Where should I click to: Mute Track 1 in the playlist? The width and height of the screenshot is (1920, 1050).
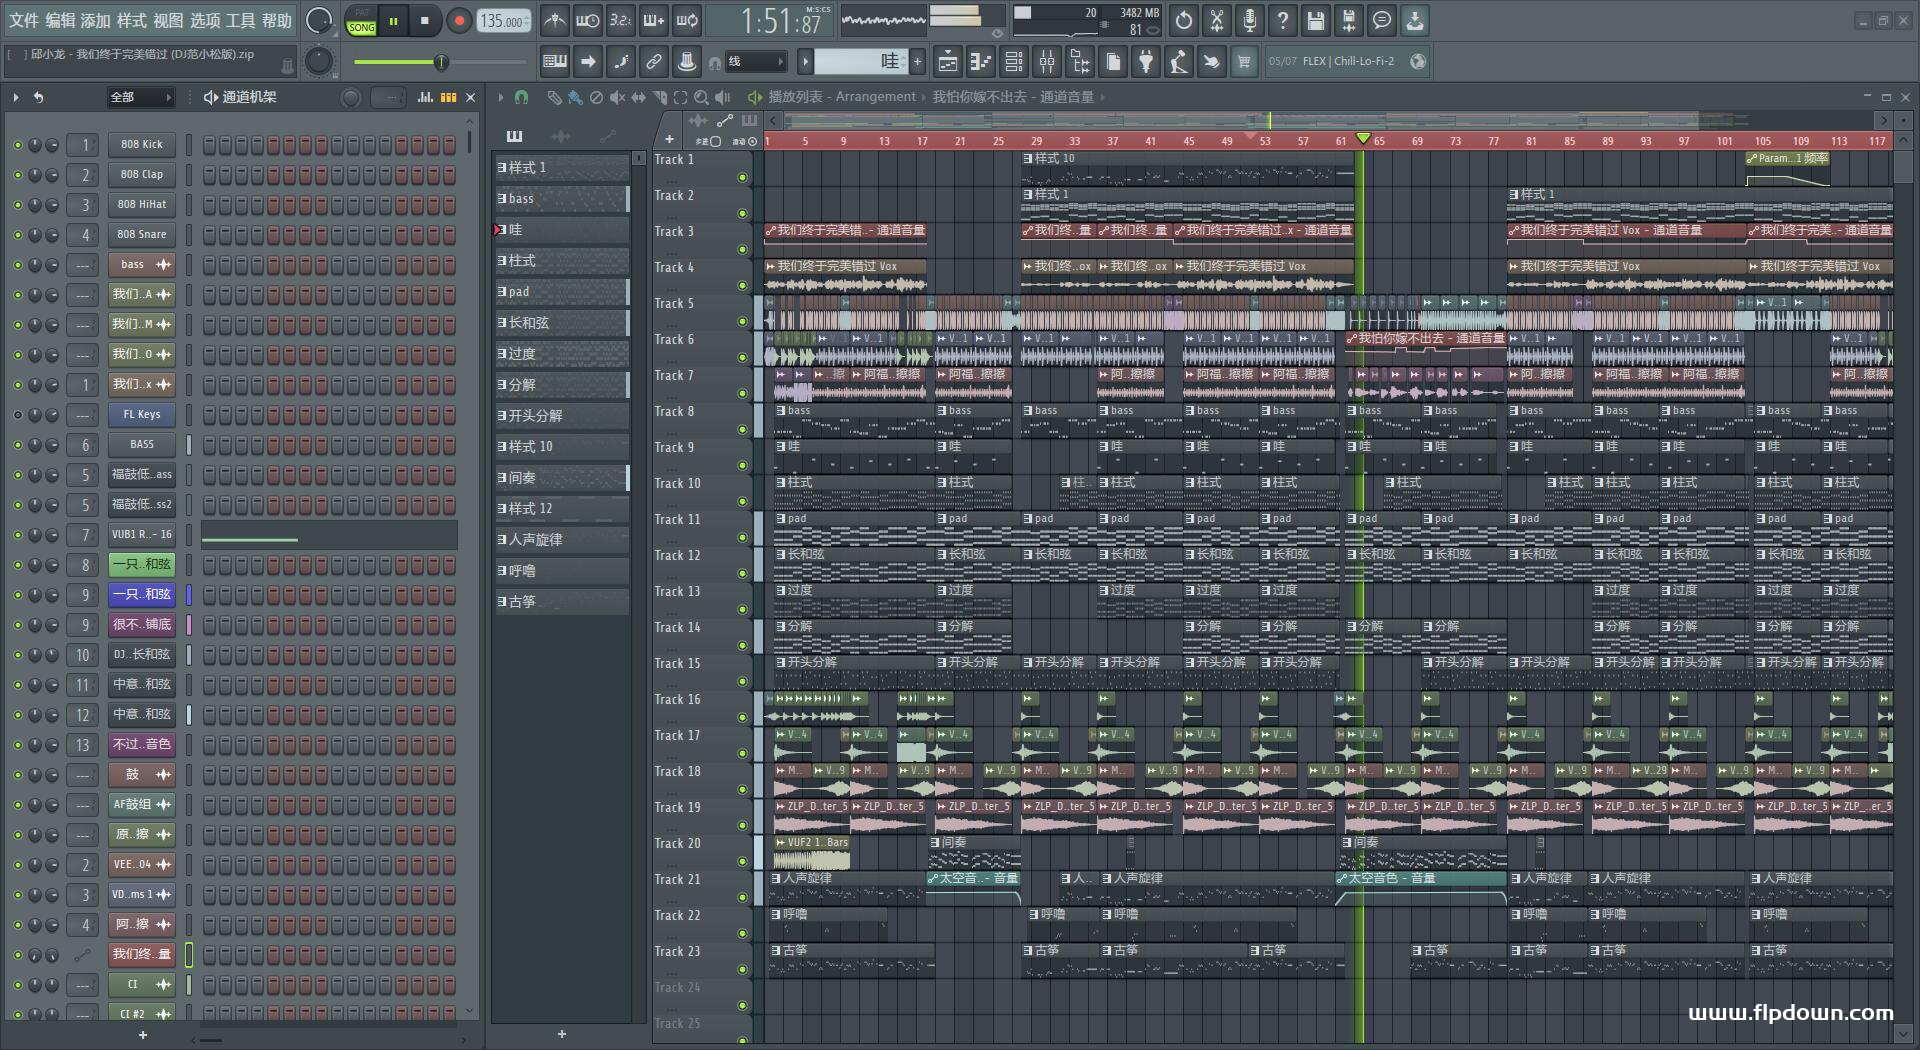tap(742, 178)
